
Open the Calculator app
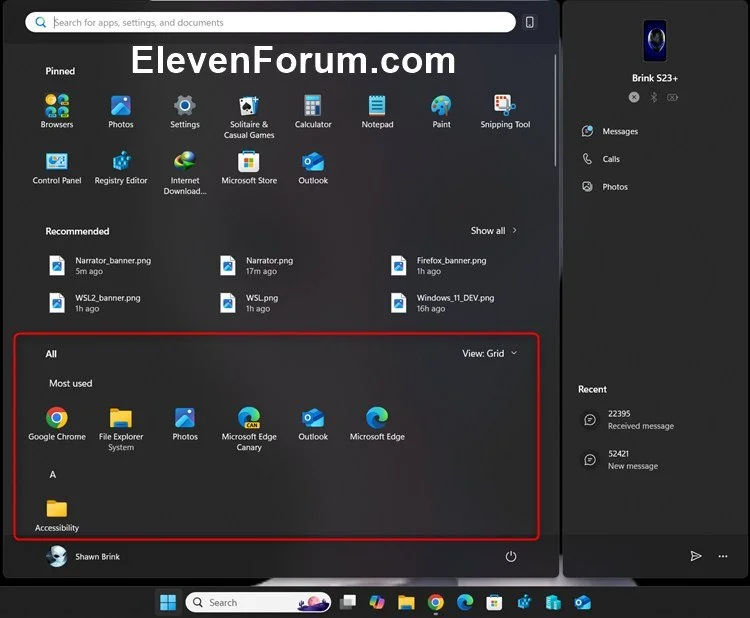tap(313, 111)
